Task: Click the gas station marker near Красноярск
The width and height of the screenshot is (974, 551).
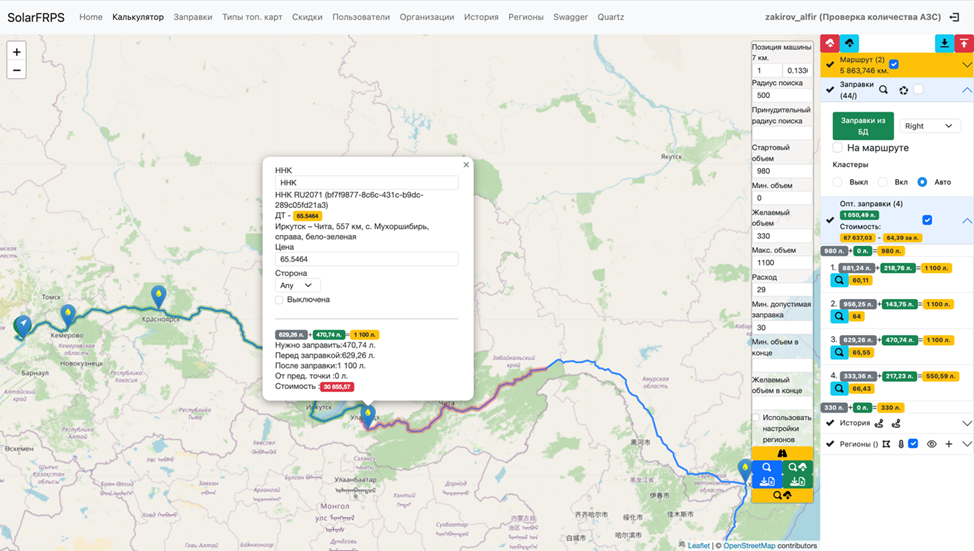Action: (159, 296)
